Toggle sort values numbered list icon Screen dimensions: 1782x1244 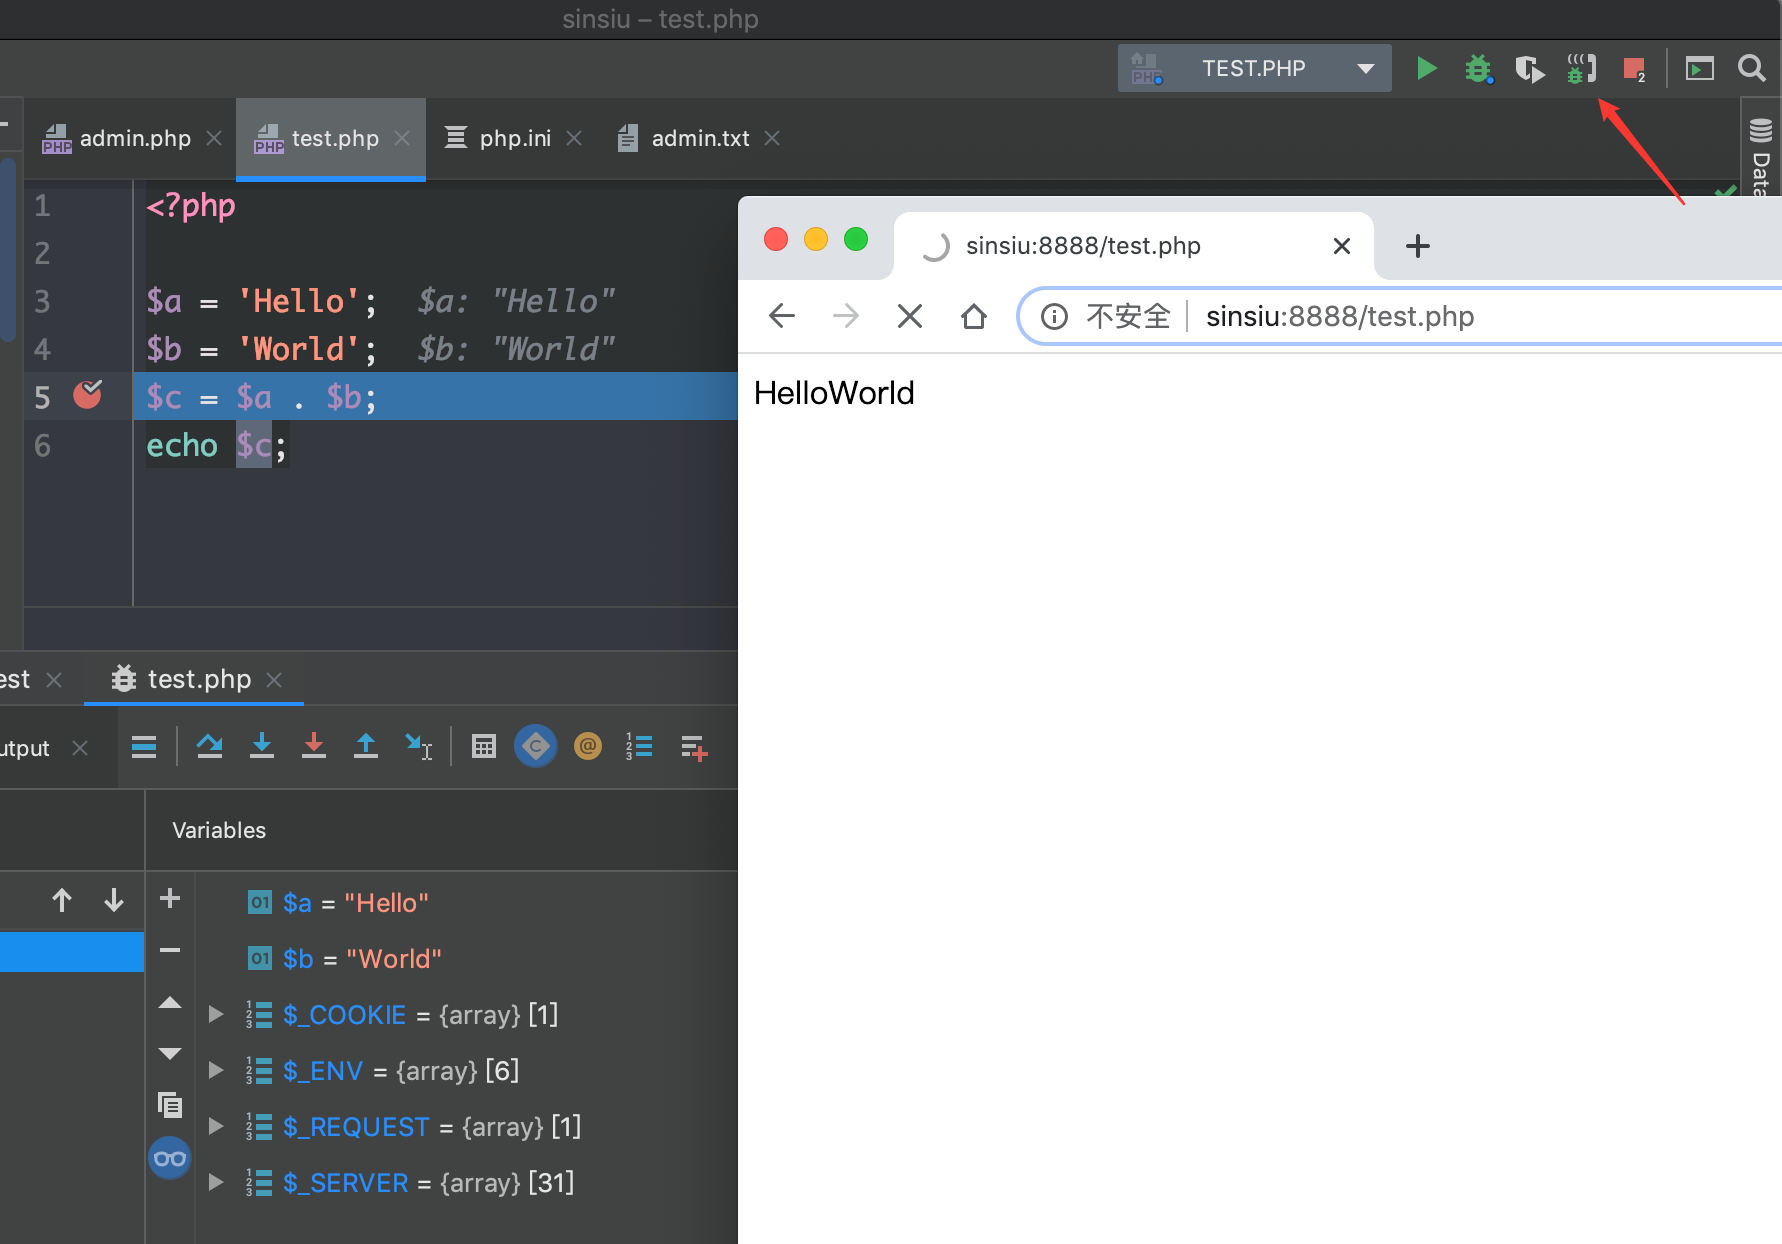tap(639, 747)
